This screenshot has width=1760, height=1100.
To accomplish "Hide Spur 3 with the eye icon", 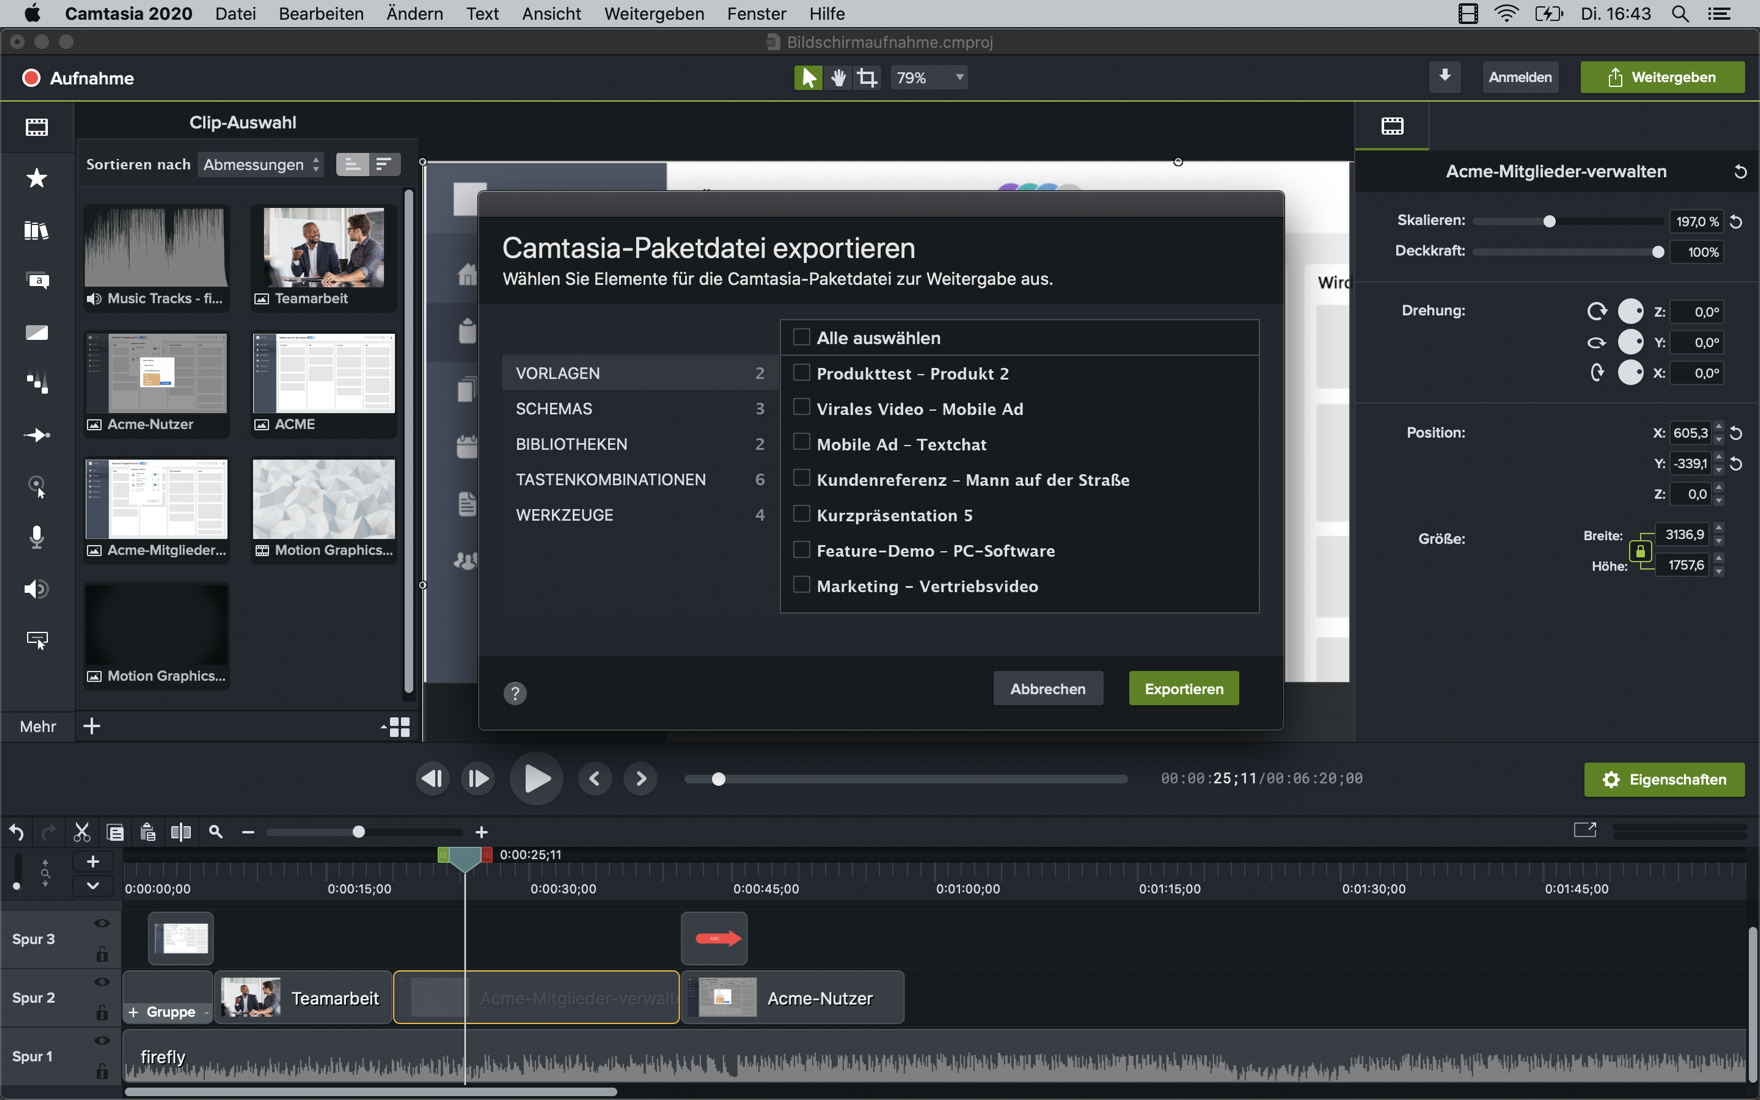I will pyautogui.click(x=102, y=923).
